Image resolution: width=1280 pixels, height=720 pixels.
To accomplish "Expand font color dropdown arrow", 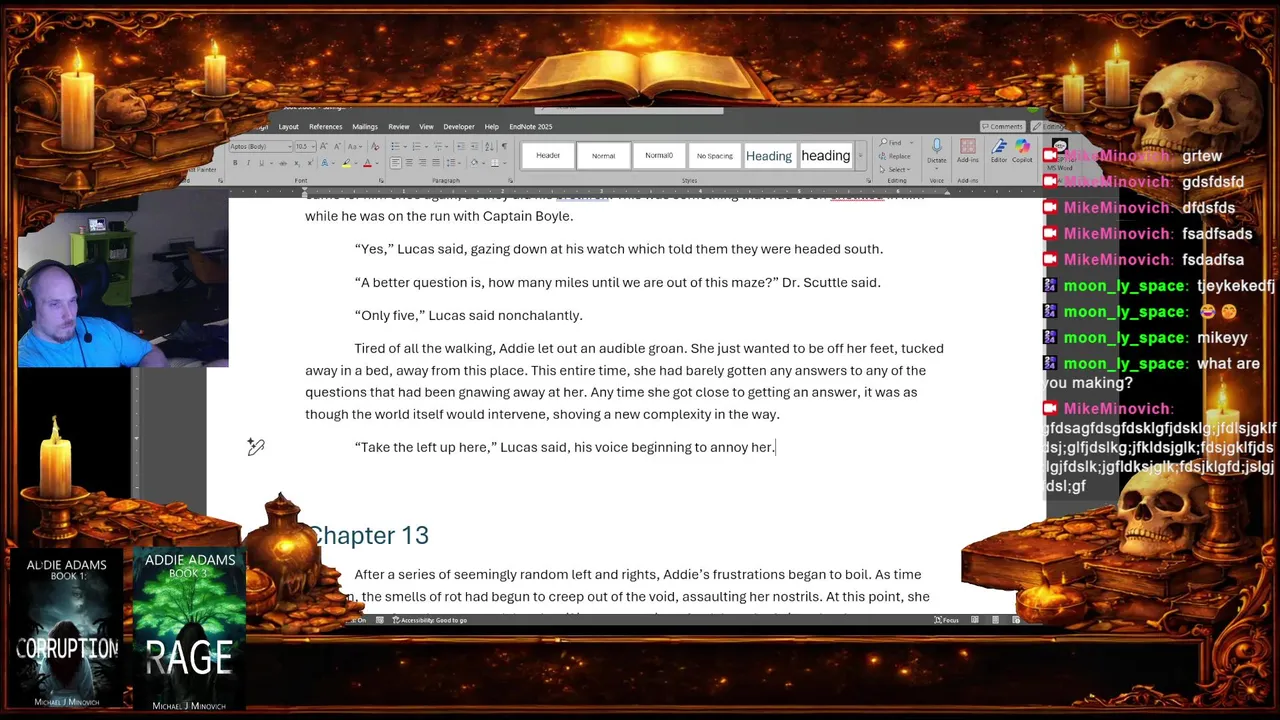I will click(x=377, y=163).
